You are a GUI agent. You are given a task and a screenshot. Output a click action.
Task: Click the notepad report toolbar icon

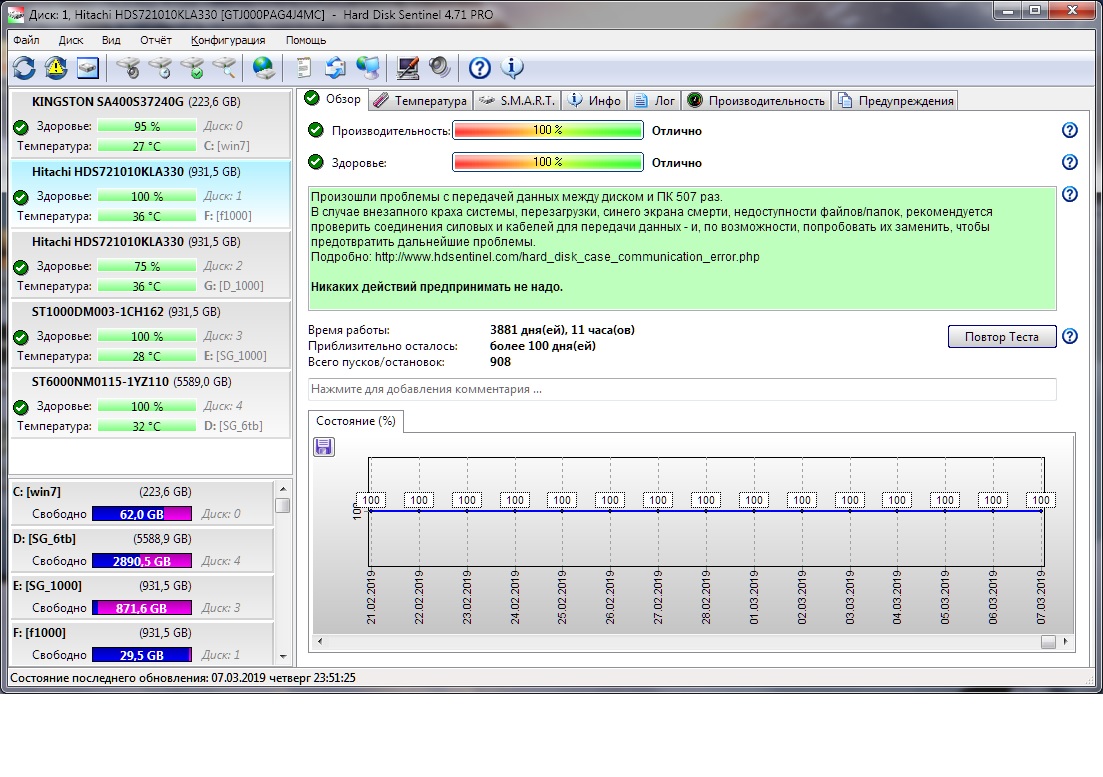(x=303, y=68)
